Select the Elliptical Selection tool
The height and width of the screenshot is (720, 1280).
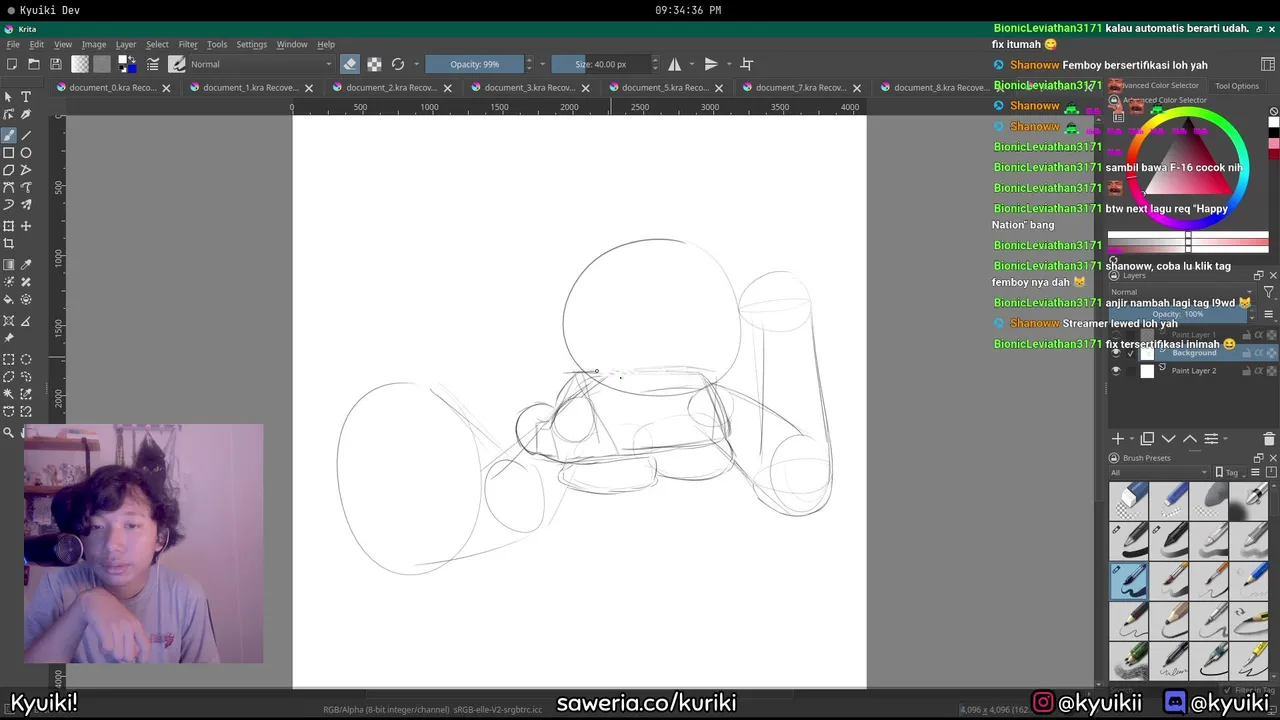(26, 359)
